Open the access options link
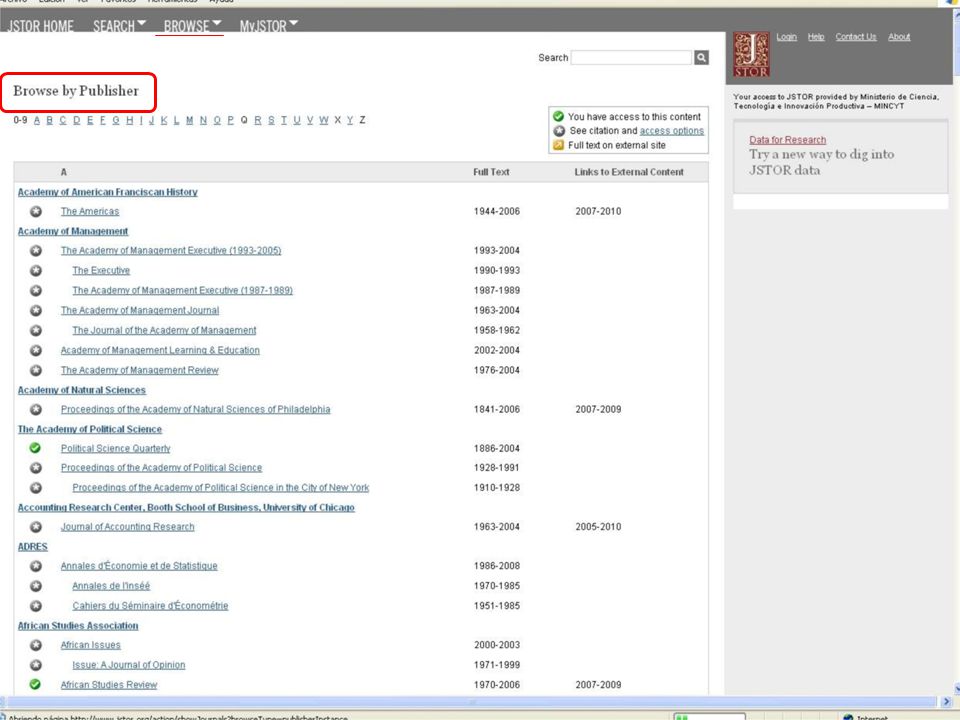The image size is (960, 720). (672, 131)
